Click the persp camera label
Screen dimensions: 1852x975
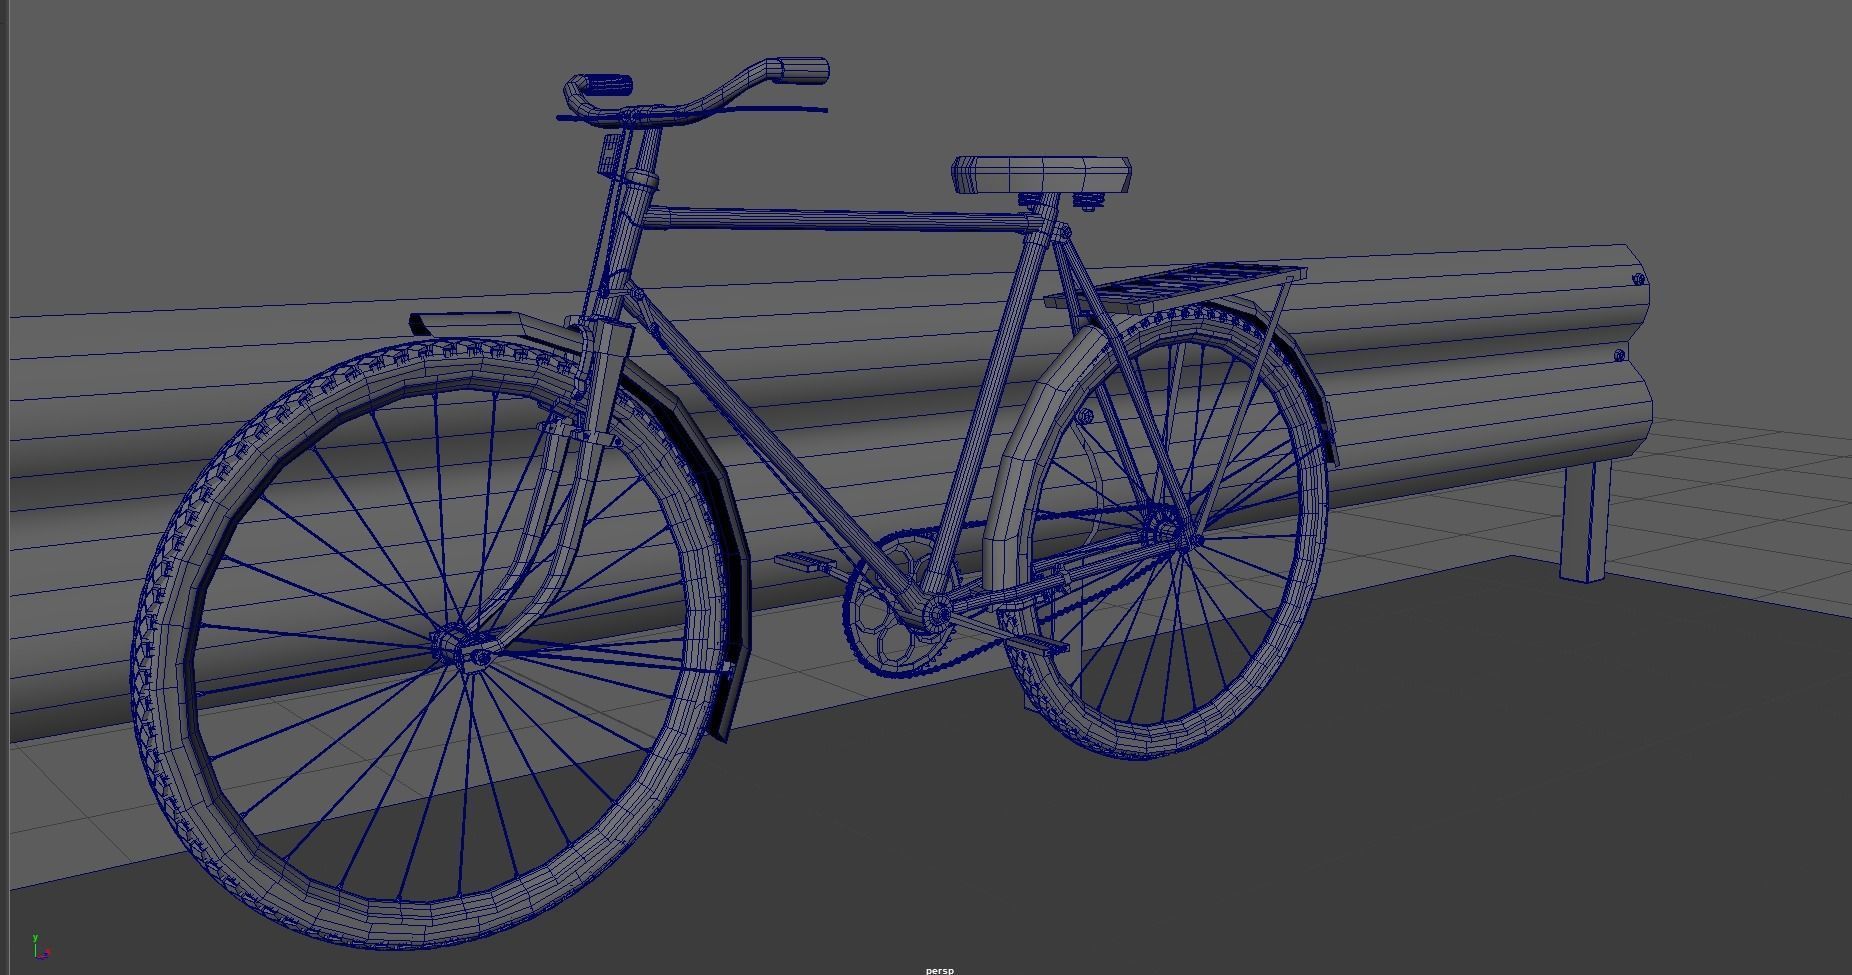(939, 970)
